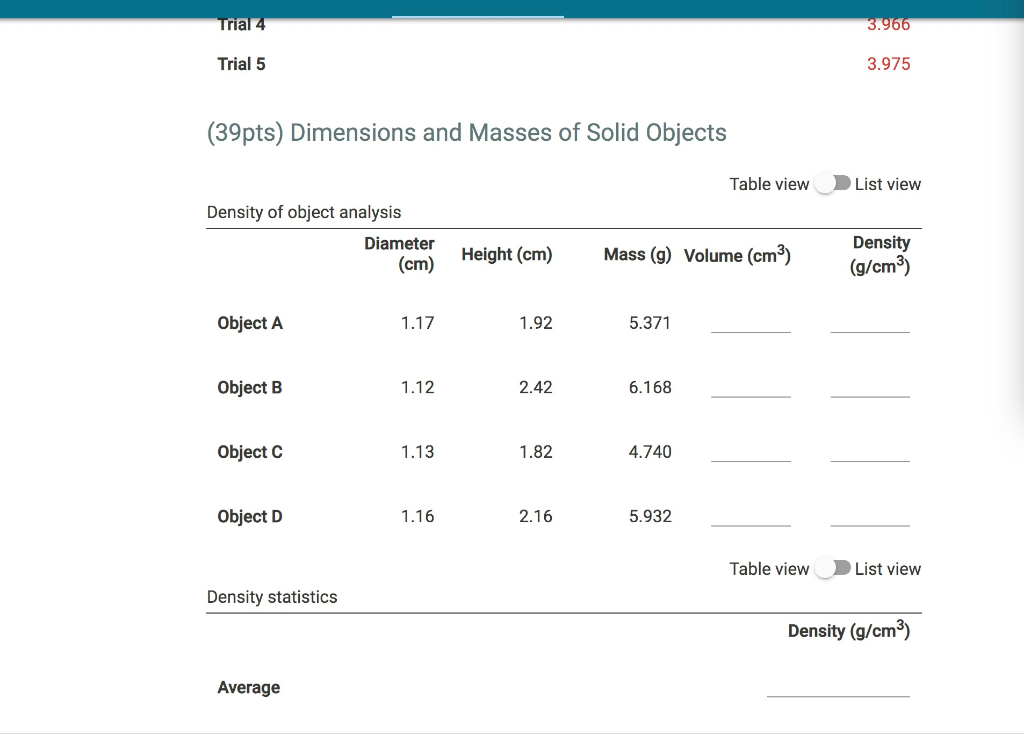
Task: Click the Density statistics section heading
Action: point(271,597)
